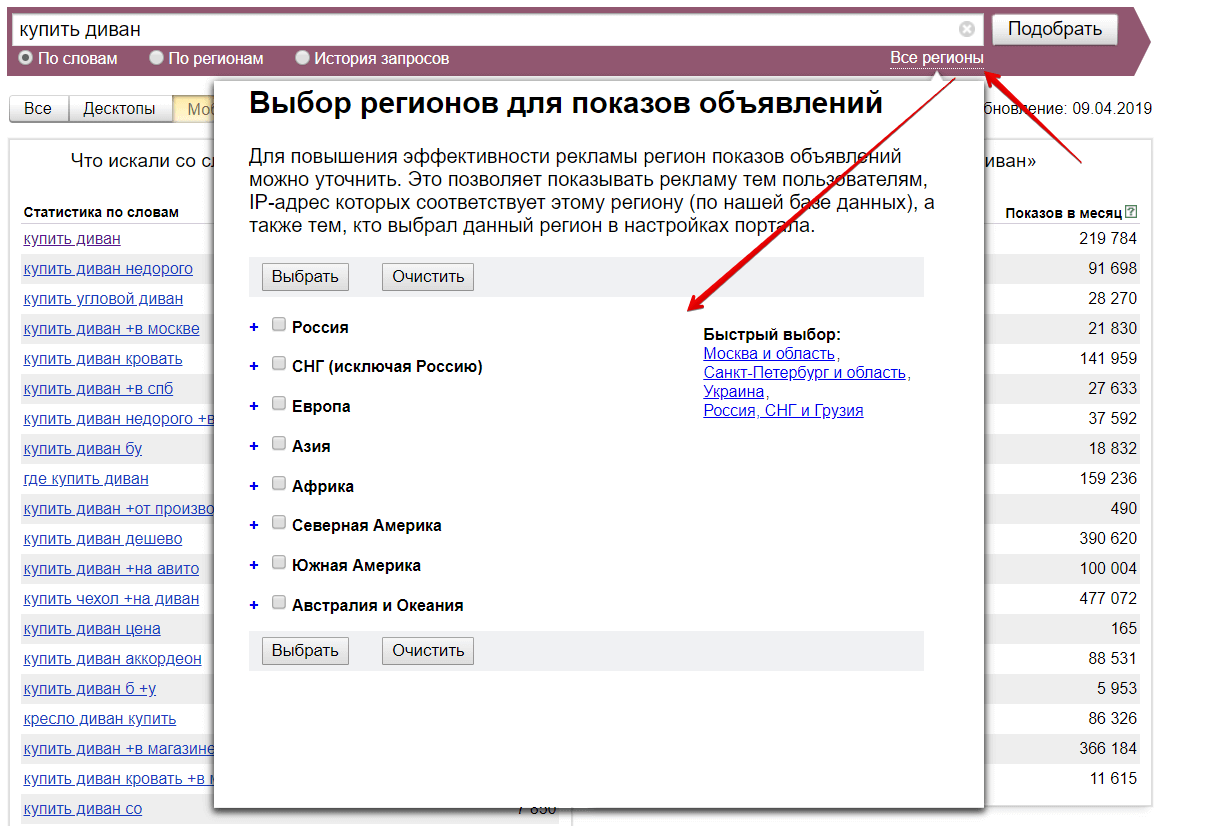Expand the Россия region tree

coord(254,327)
